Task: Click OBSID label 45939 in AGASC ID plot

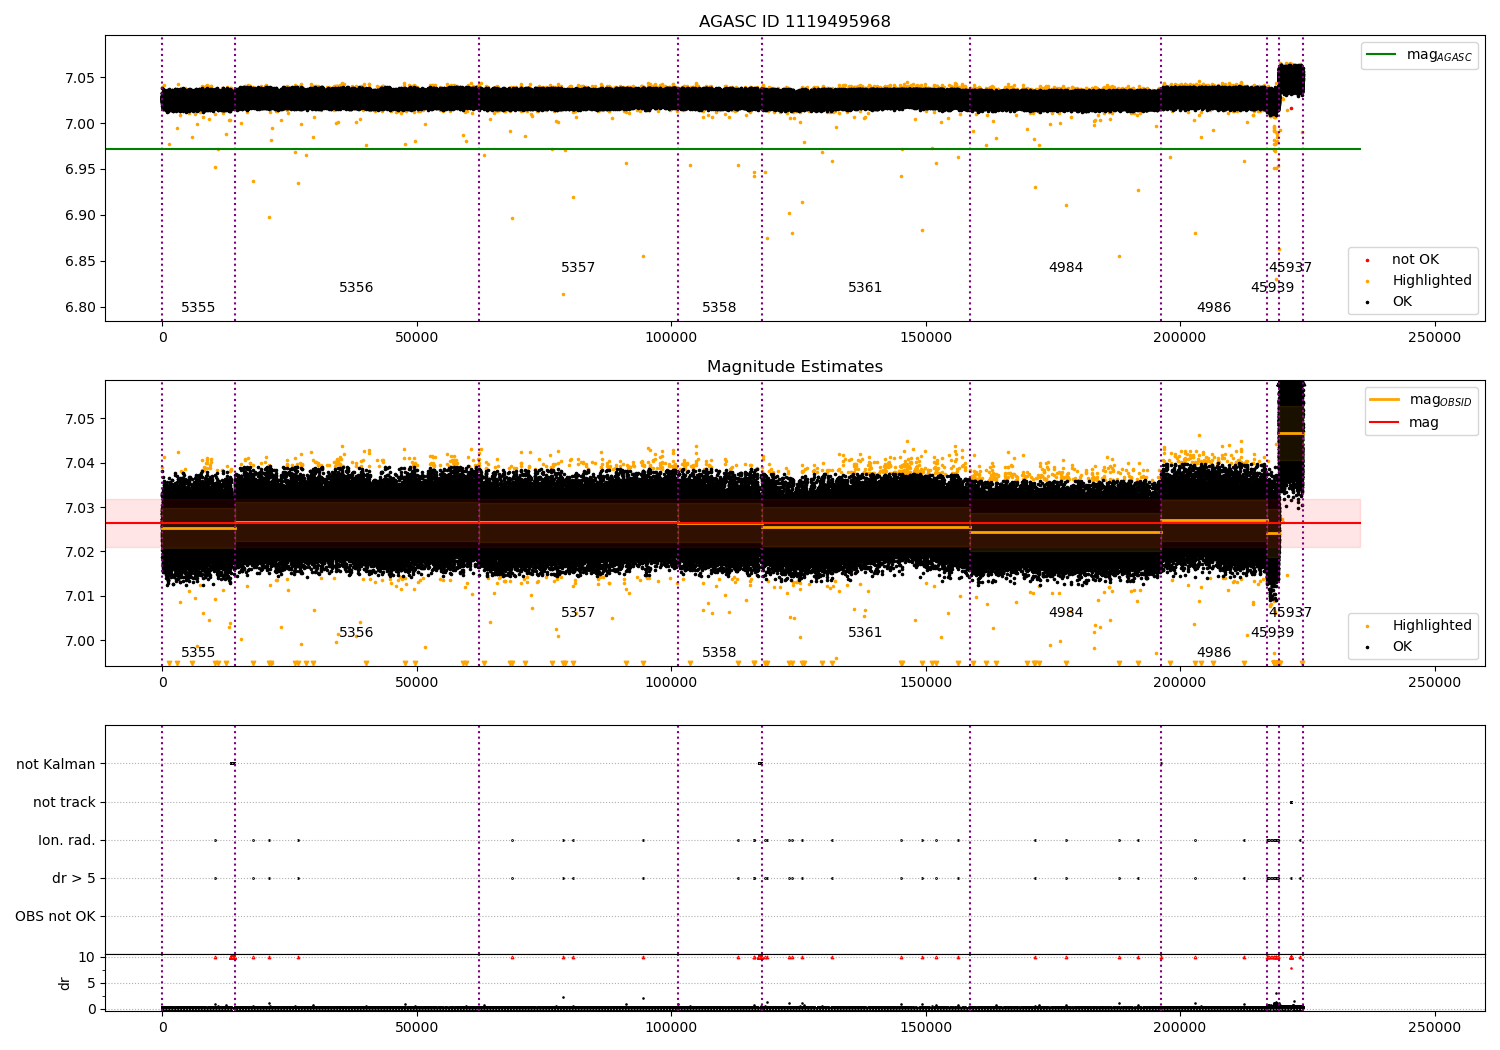Action: click(x=1272, y=288)
